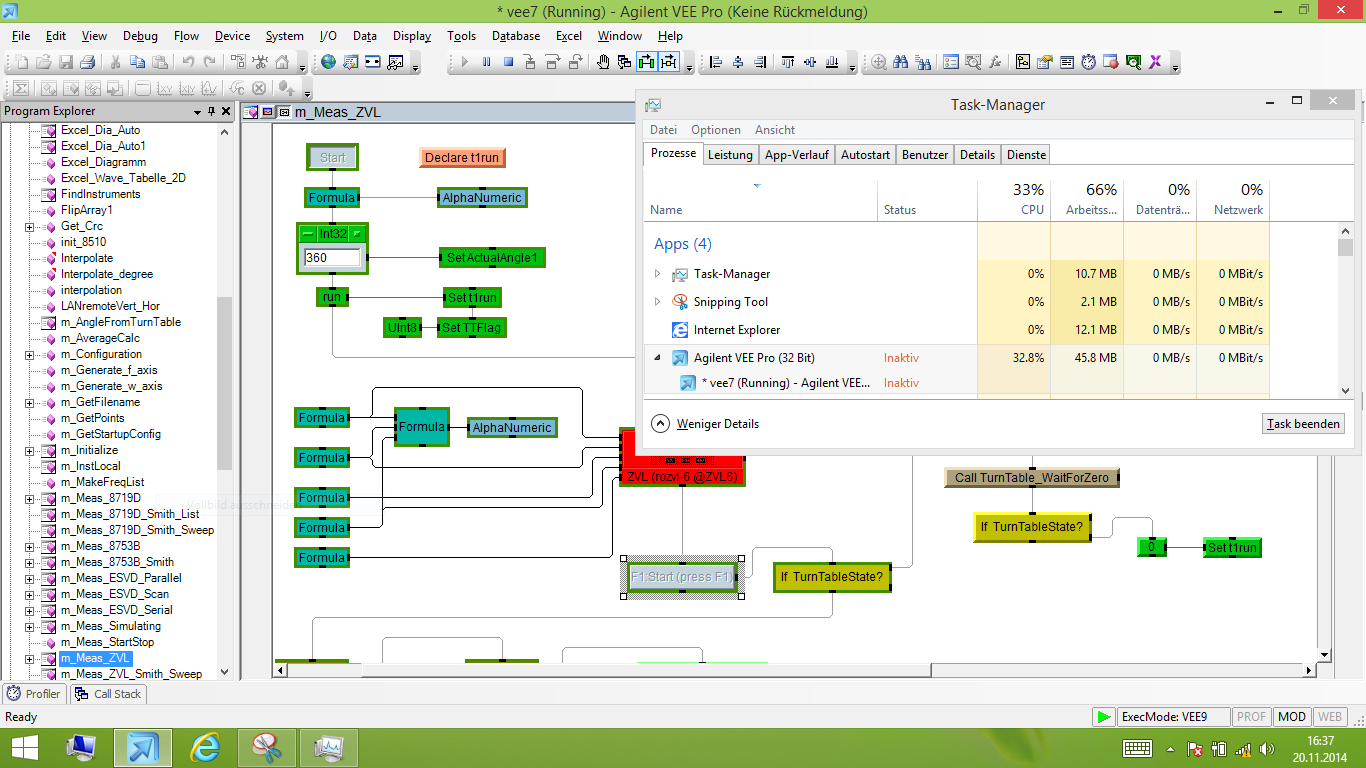Toggle the Int32 object's minimize button

[x=308, y=233]
